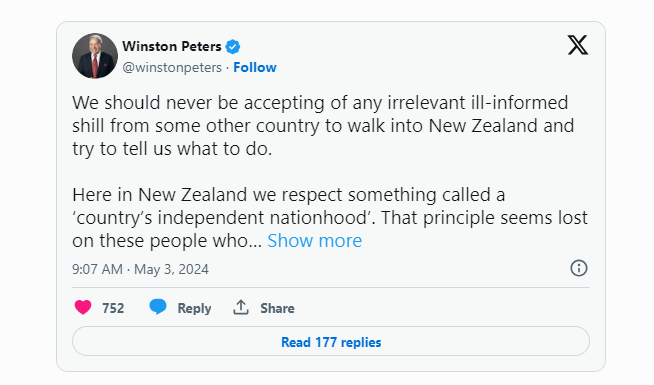The image size is (654, 385).
Task: Open Winston Peters profile avatar photo
Action: (95, 56)
